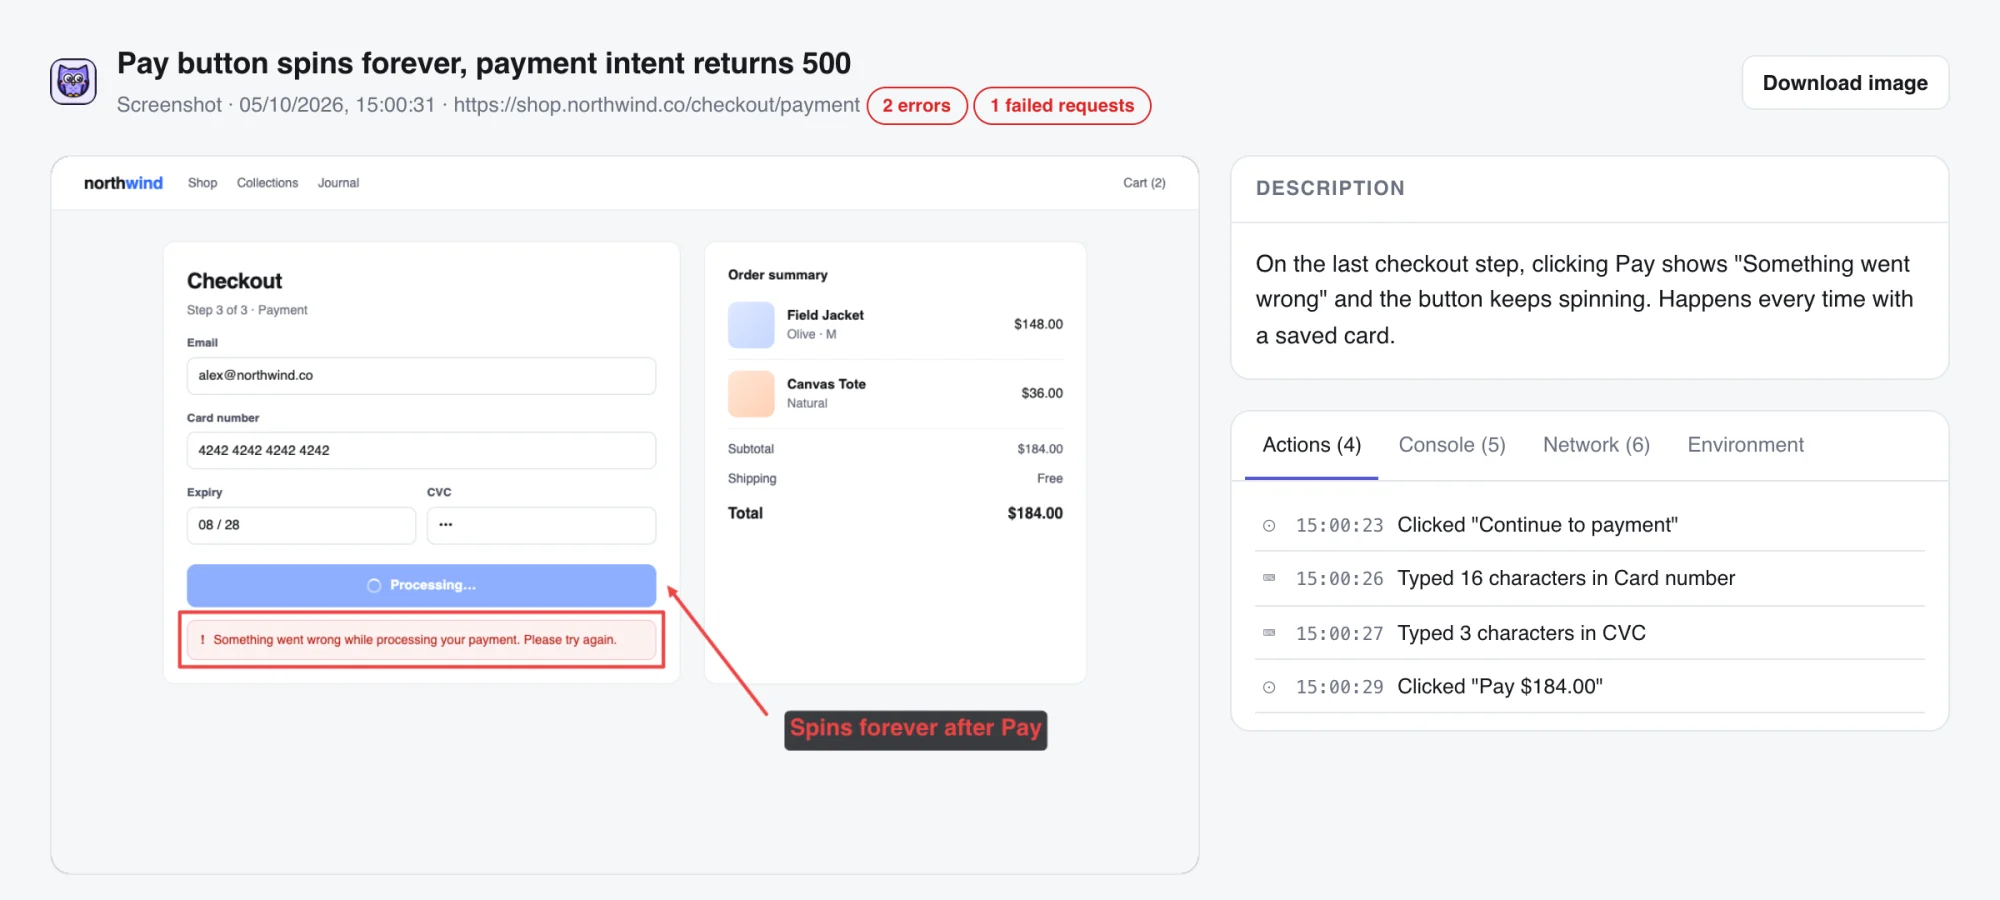Image resolution: width=2000 pixels, height=900 pixels.
Task: Click the northwind logo link
Action: (x=123, y=183)
